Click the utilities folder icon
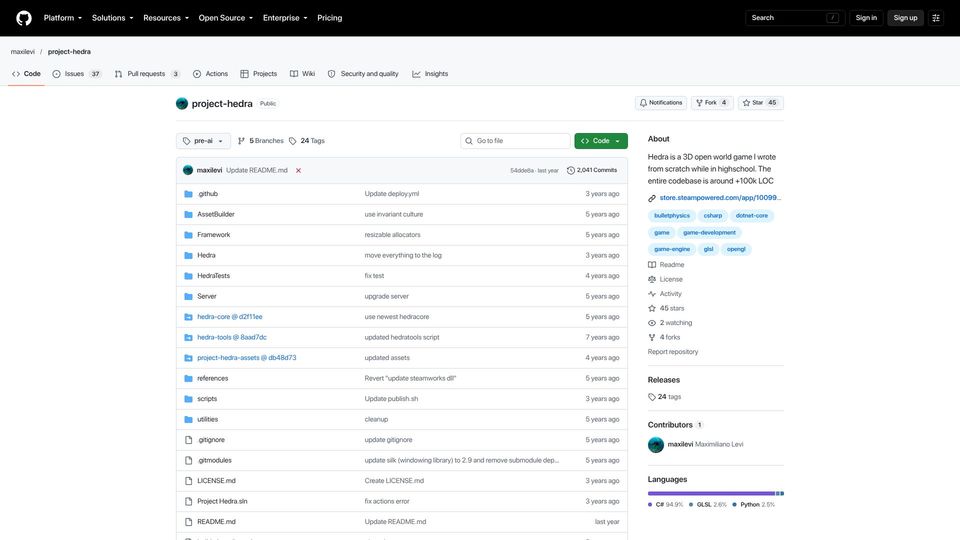The image size is (960, 540). pyautogui.click(x=189, y=419)
